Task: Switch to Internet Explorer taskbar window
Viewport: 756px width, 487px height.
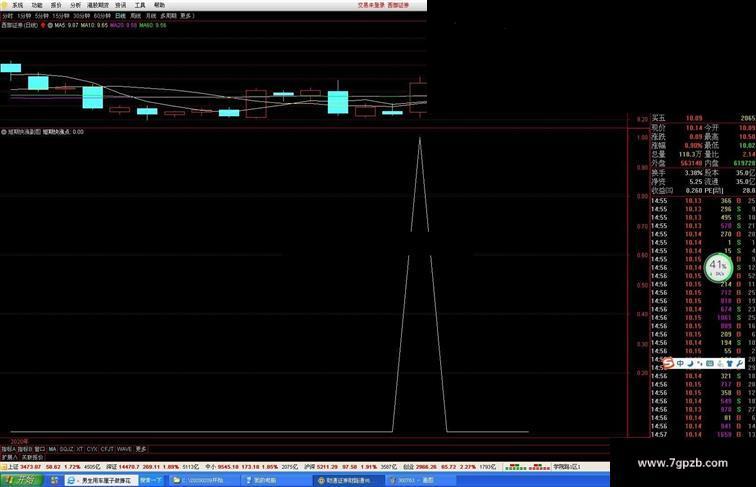Action: click(x=101, y=480)
